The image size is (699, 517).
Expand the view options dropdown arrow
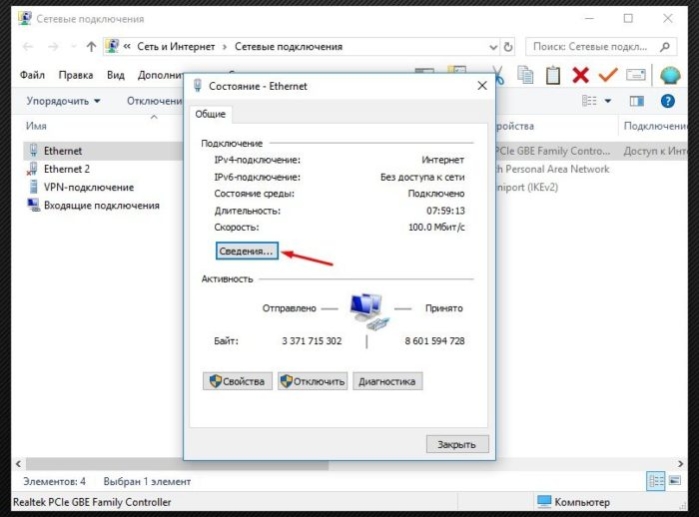coord(608,101)
